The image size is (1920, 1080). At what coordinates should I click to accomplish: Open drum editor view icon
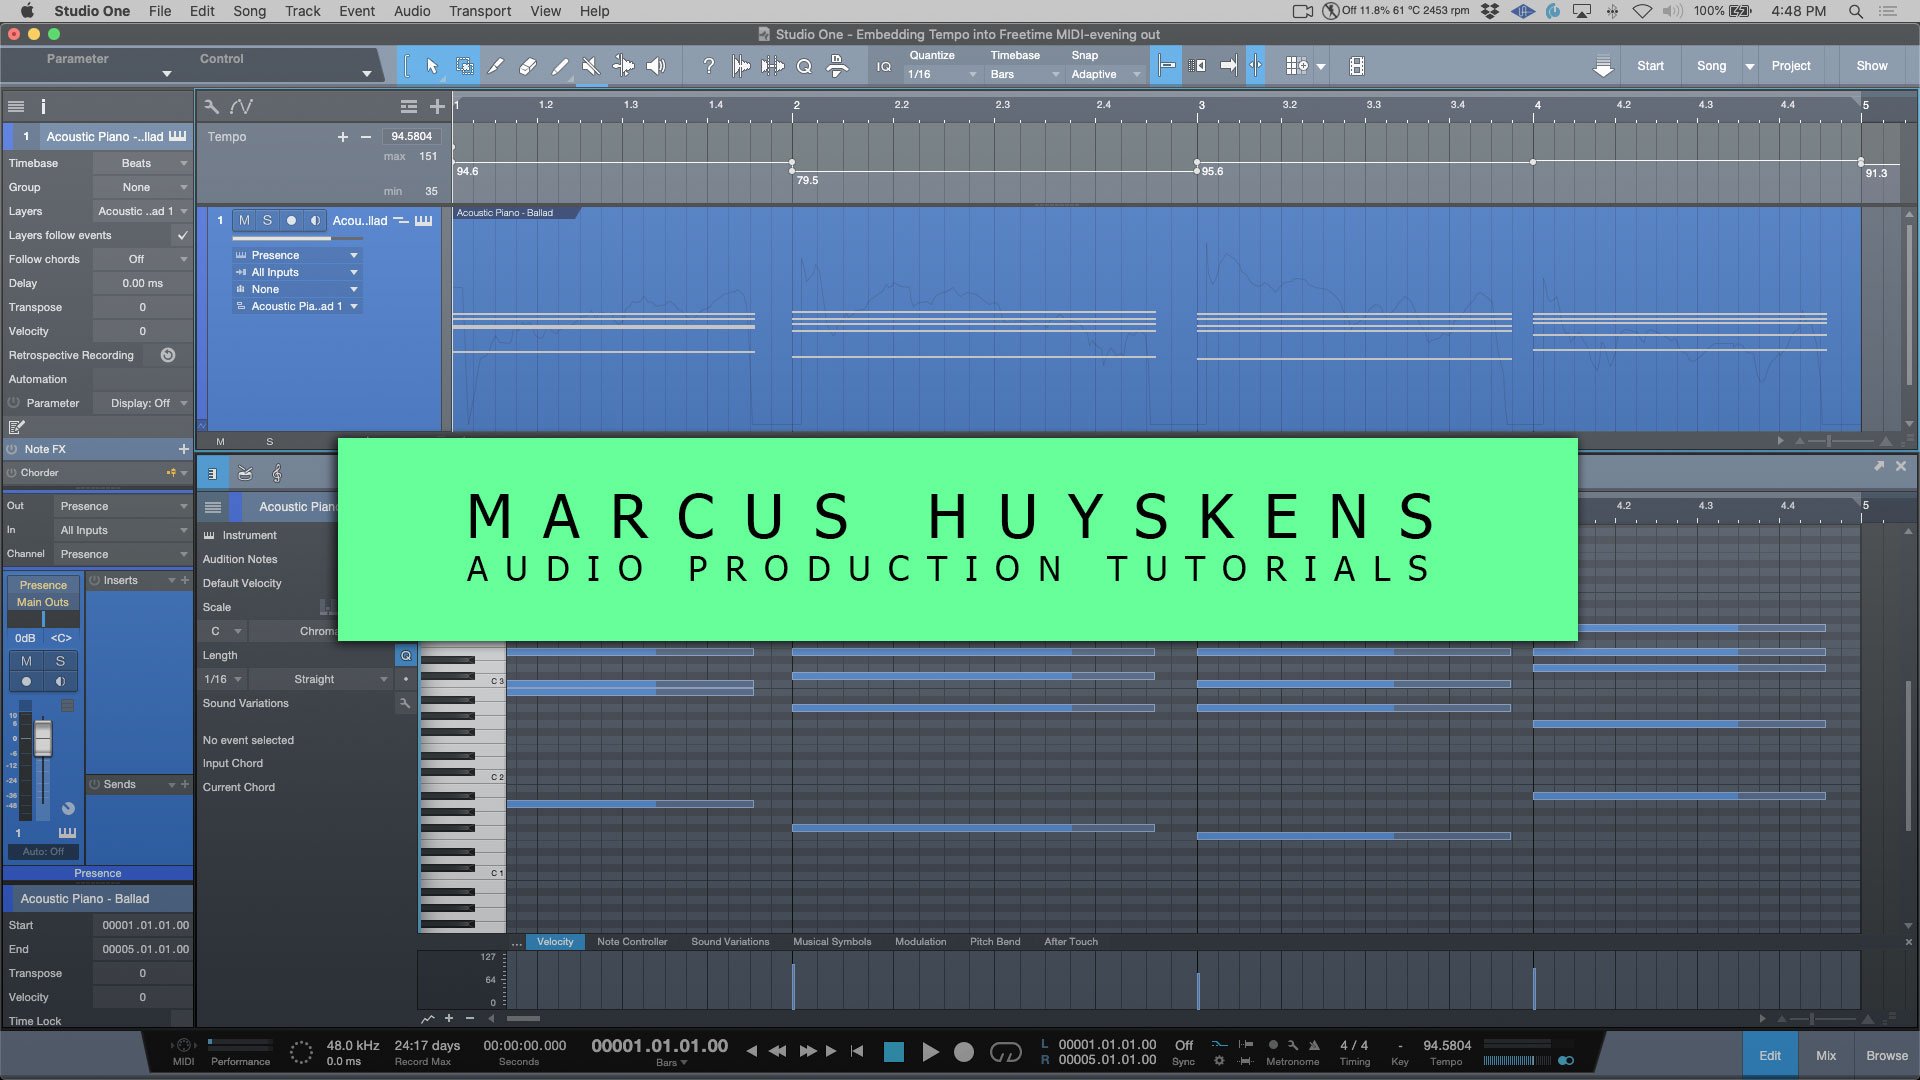tap(245, 473)
